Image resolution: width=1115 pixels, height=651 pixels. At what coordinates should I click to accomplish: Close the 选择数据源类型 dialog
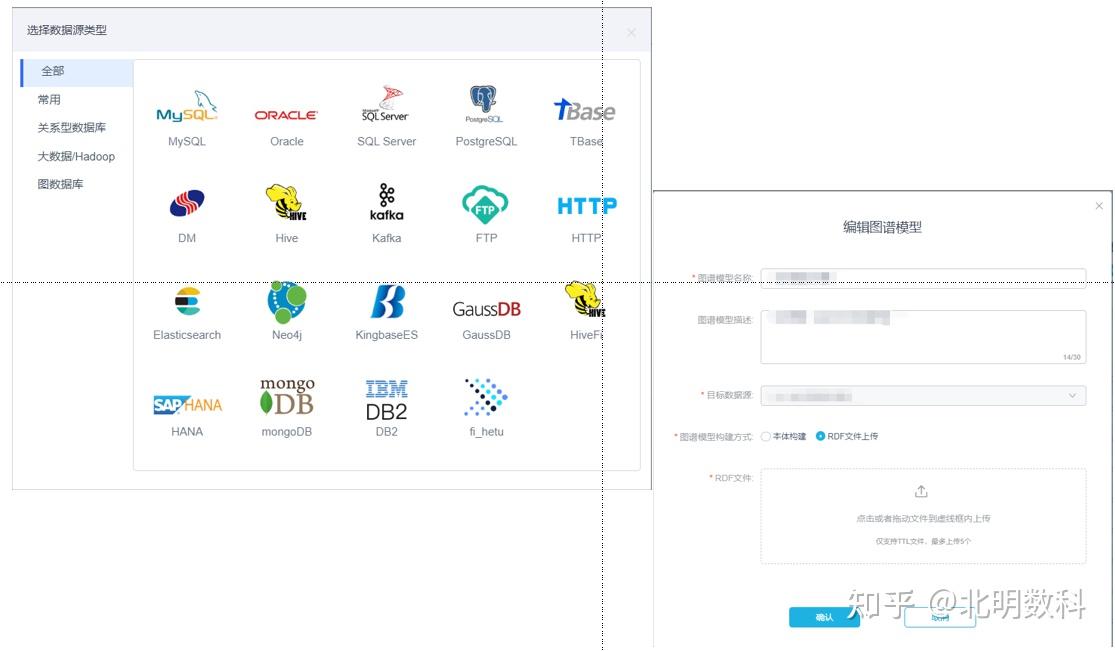(631, 33)
